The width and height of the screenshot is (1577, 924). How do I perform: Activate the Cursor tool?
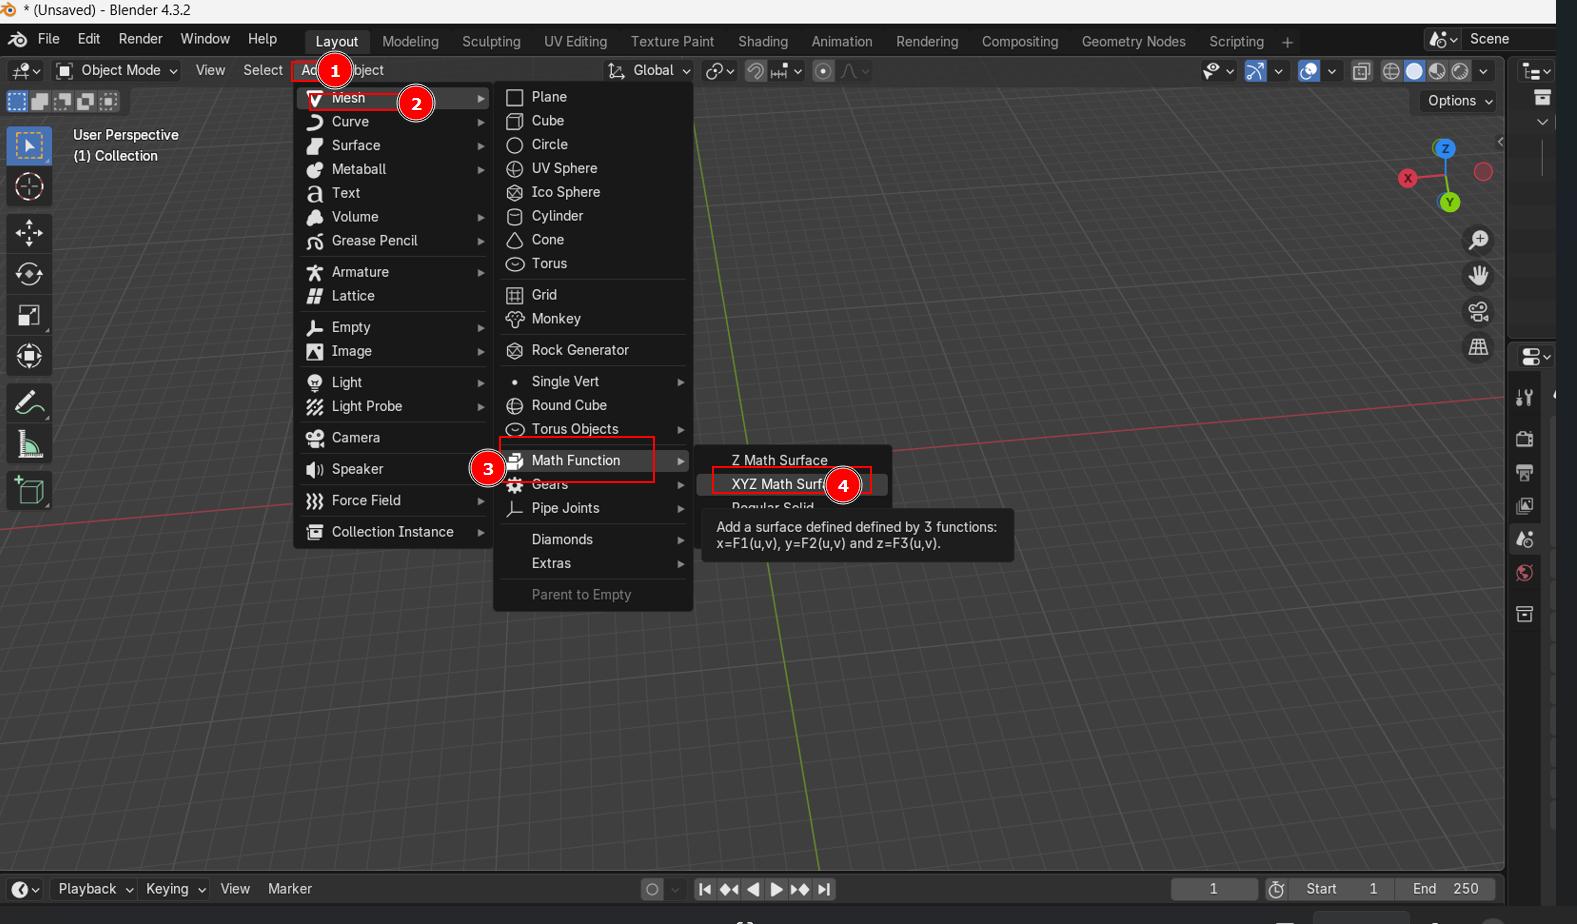click(29, 187)
